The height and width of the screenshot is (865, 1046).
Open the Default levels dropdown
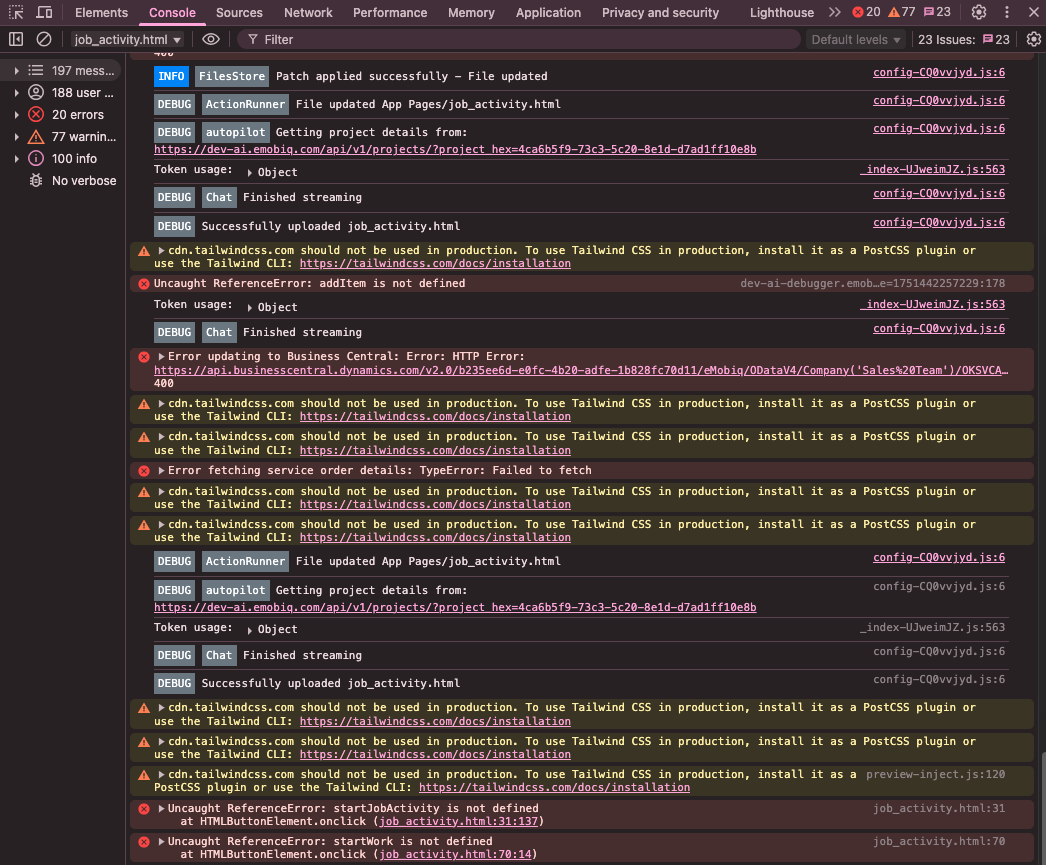[856, 39]
